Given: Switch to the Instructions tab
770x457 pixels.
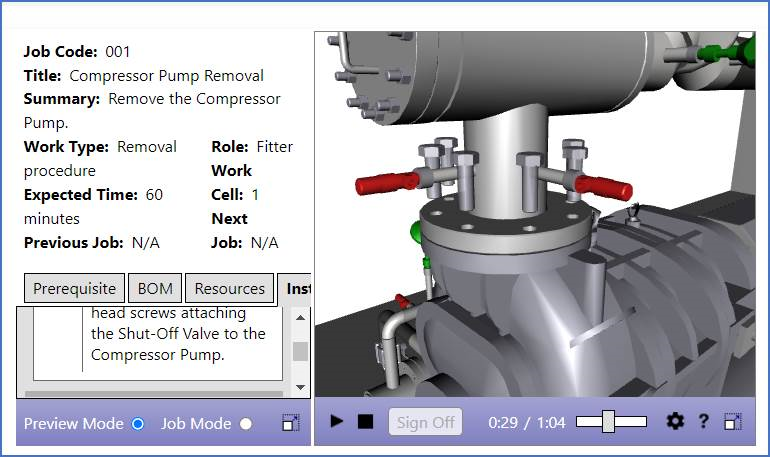Looking at the screenshot, I should pyautogui.click(x=295, y=288).
